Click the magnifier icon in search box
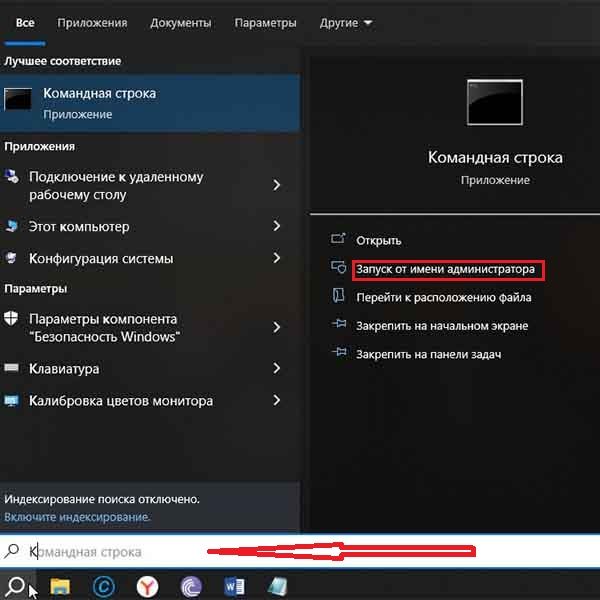The image size is (600, 600). [x=12, y=551]
